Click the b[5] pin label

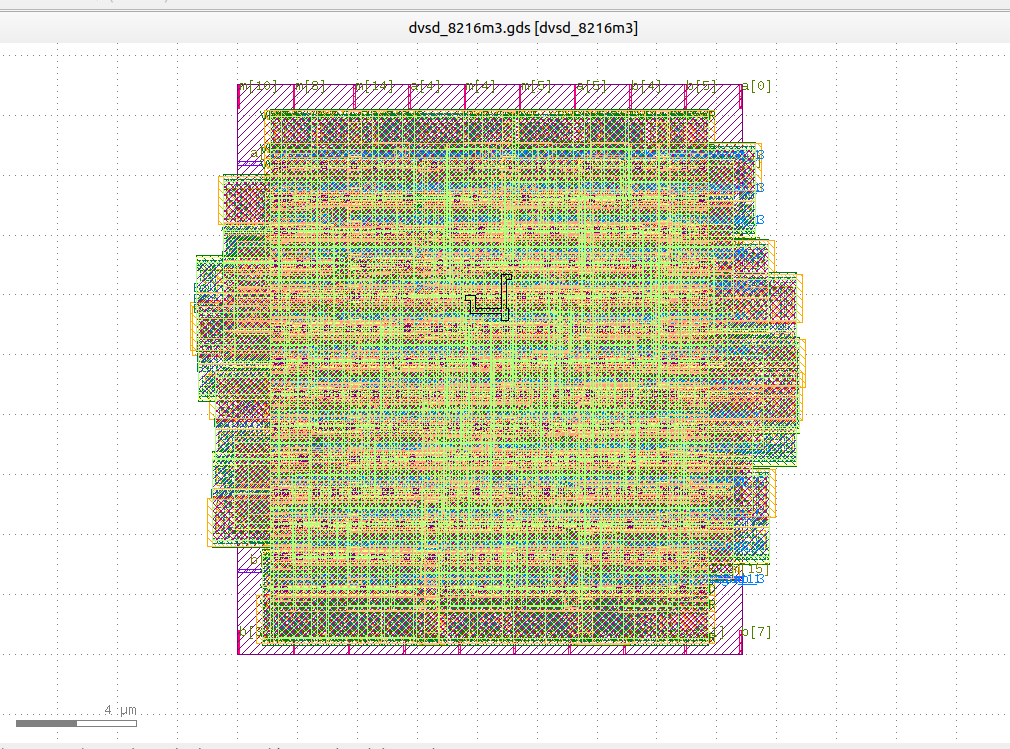701,87
